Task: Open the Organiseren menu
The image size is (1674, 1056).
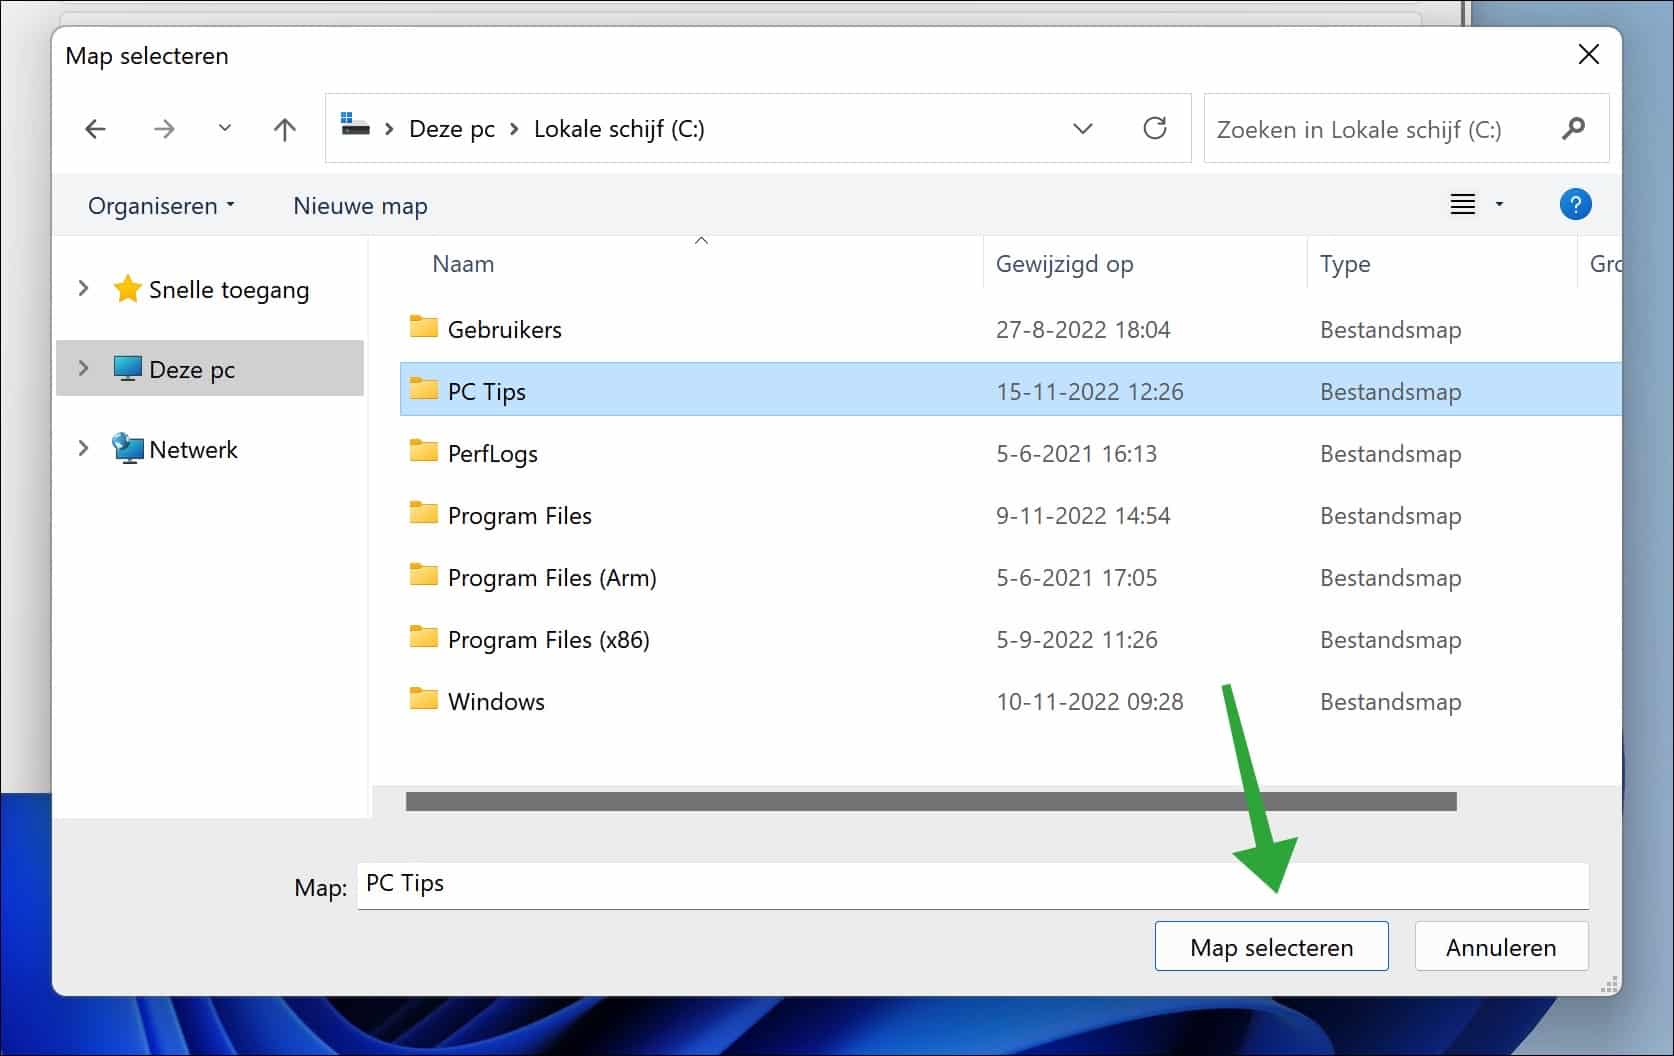Action: [160, 205]
